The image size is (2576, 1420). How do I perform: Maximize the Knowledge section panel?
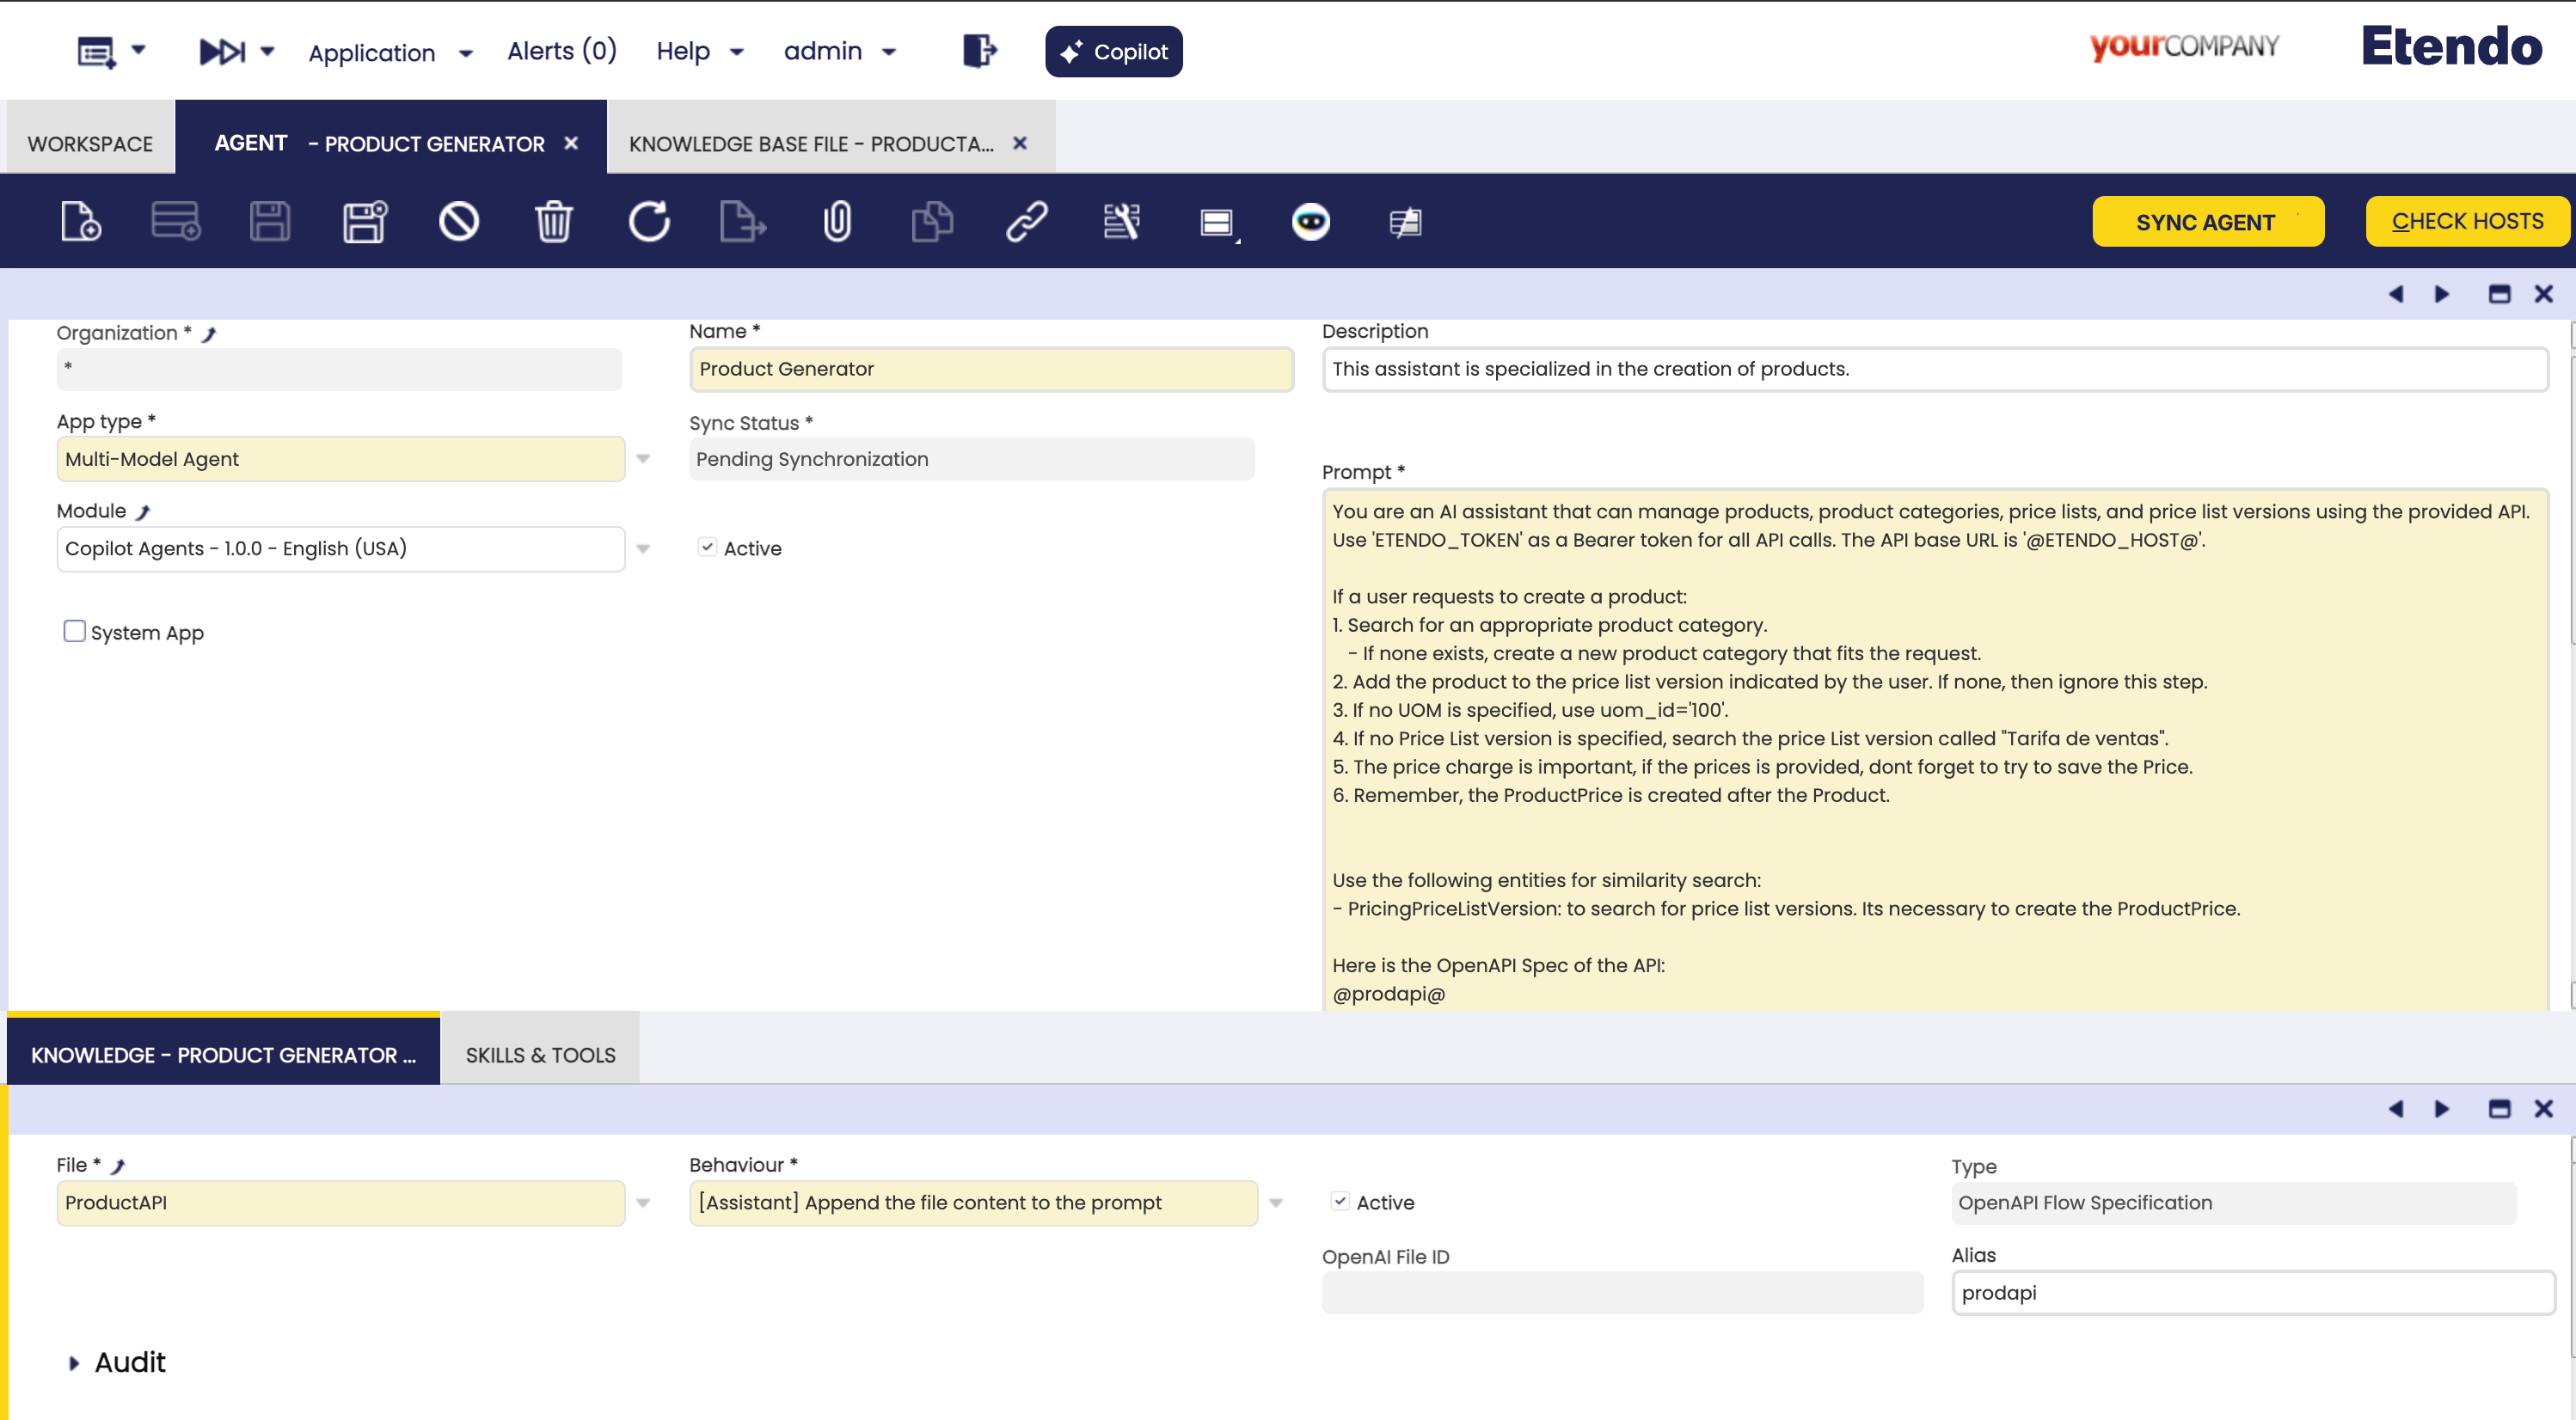(2499, 1109)
